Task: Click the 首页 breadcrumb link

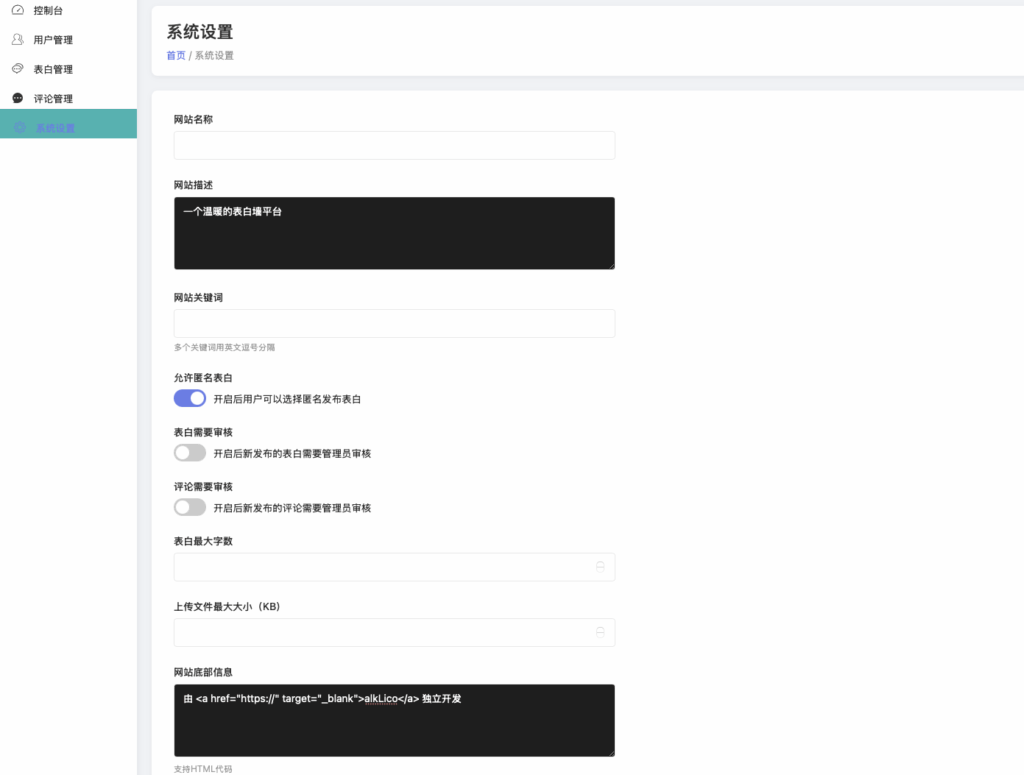Action: tap(175, 56)
